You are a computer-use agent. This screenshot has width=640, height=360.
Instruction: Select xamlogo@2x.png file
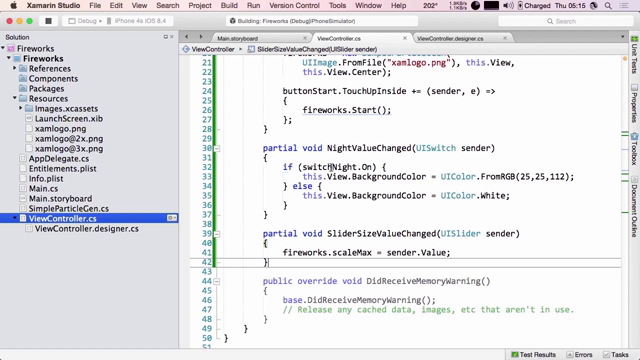pos(69,139)
